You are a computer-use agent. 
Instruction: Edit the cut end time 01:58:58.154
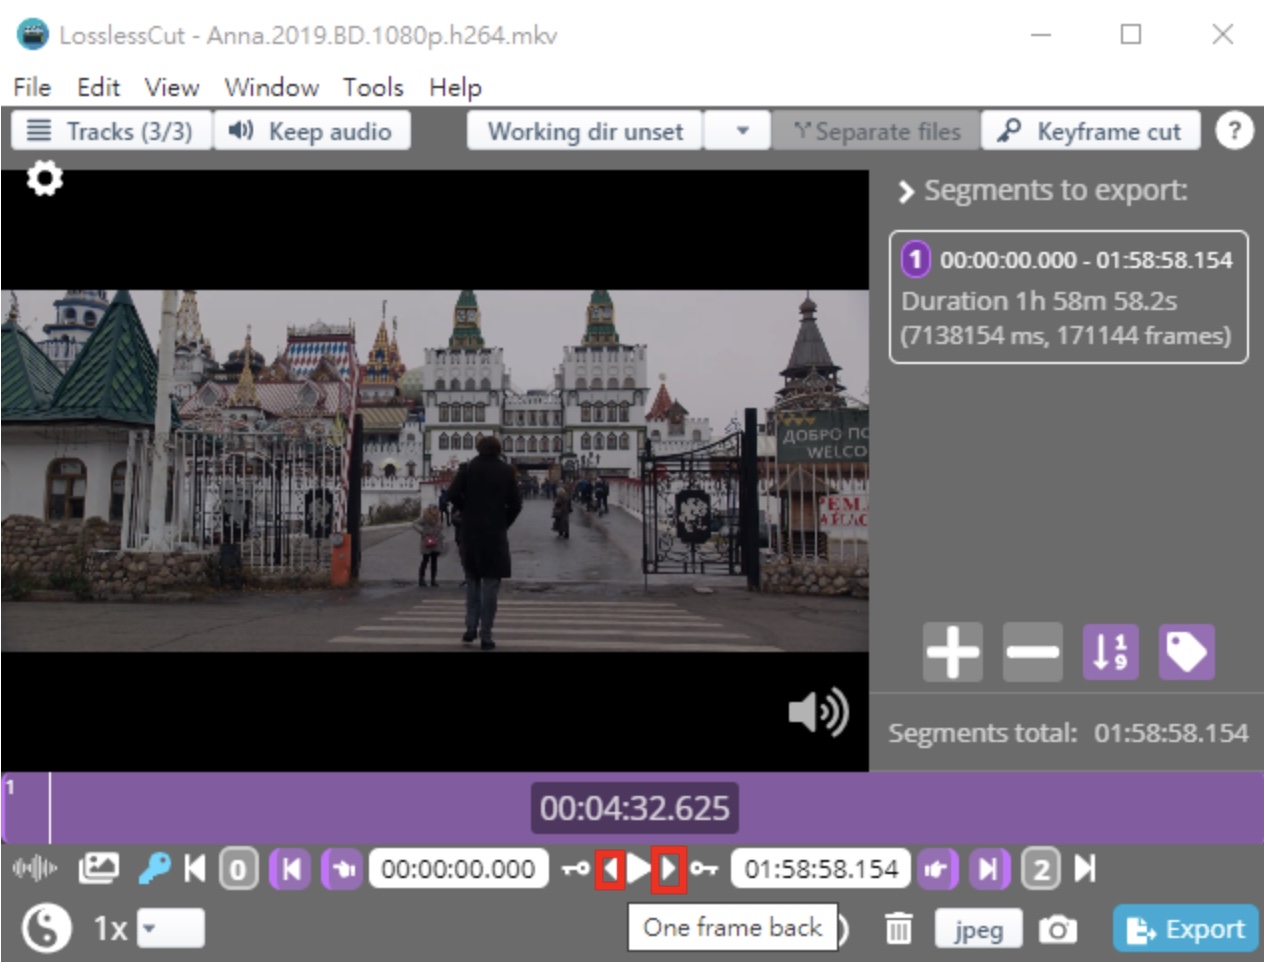[821, 868]
